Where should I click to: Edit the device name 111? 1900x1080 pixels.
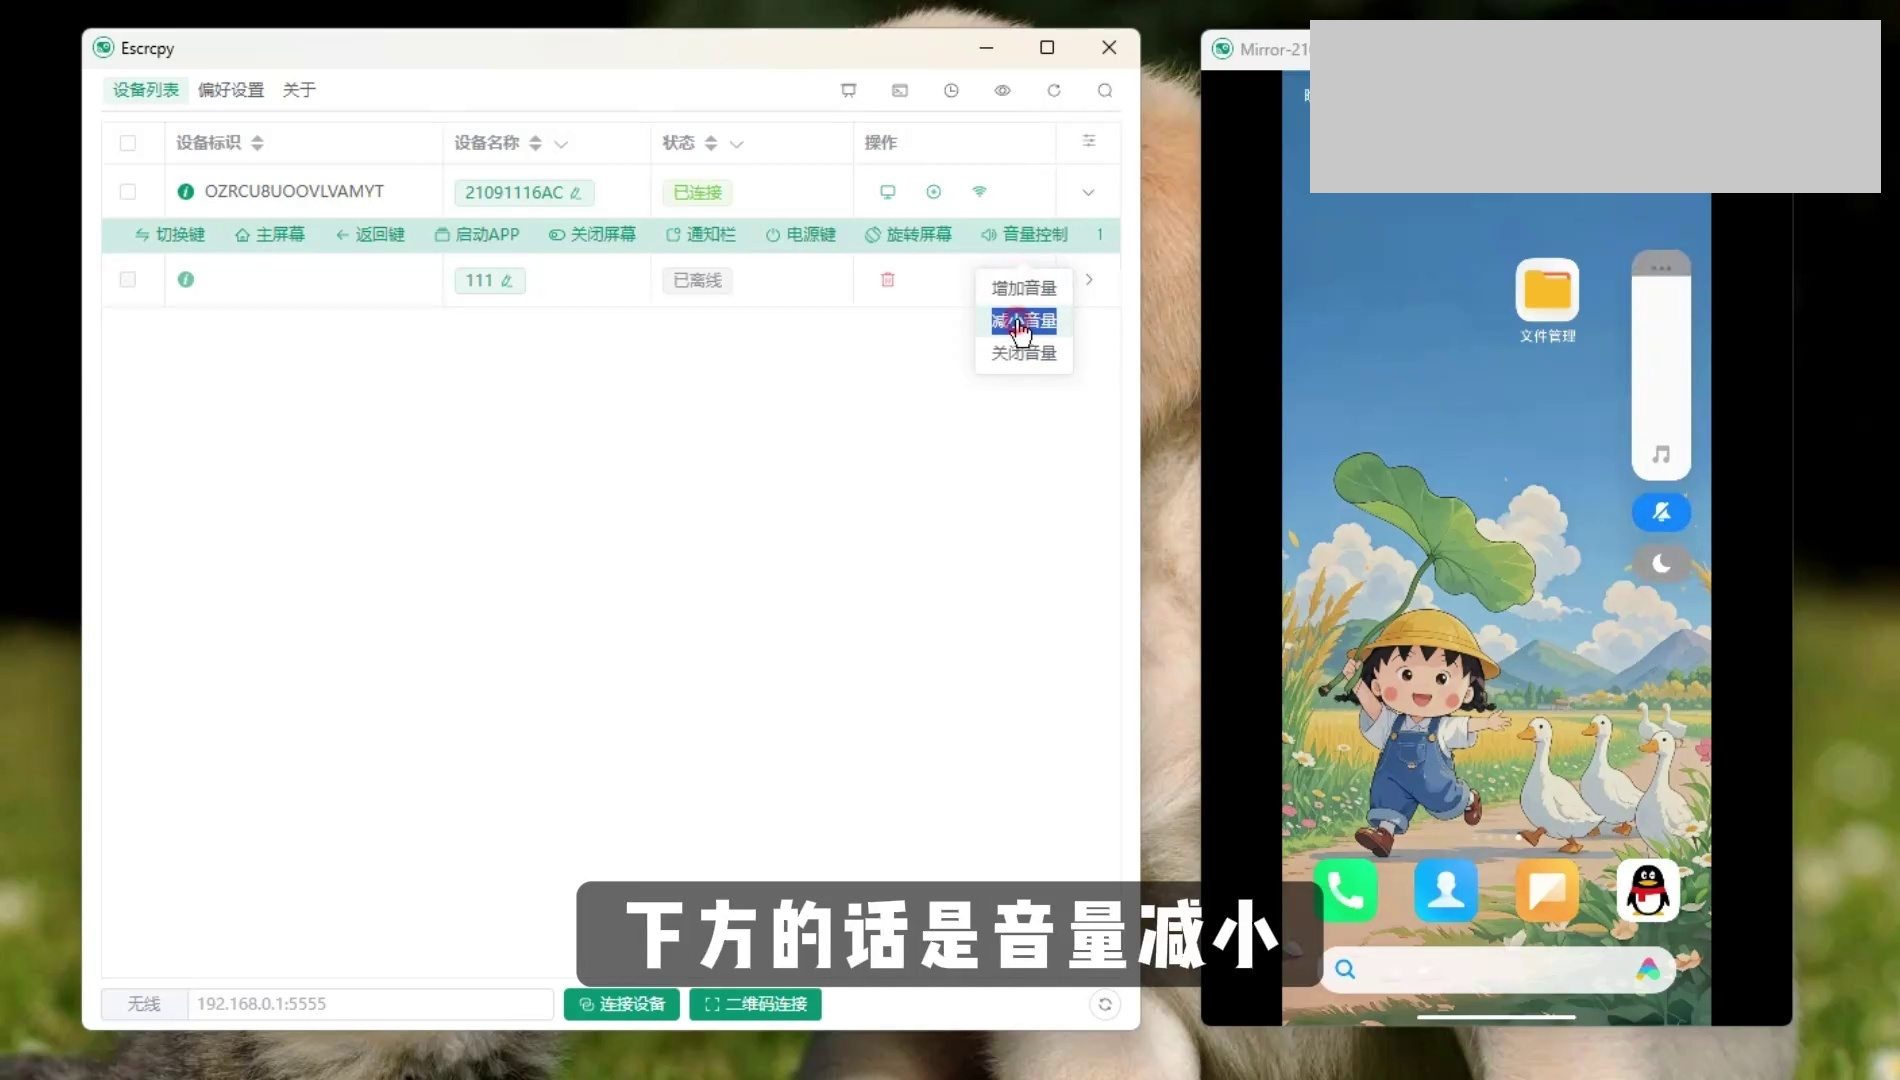click(x=507, y=281)
